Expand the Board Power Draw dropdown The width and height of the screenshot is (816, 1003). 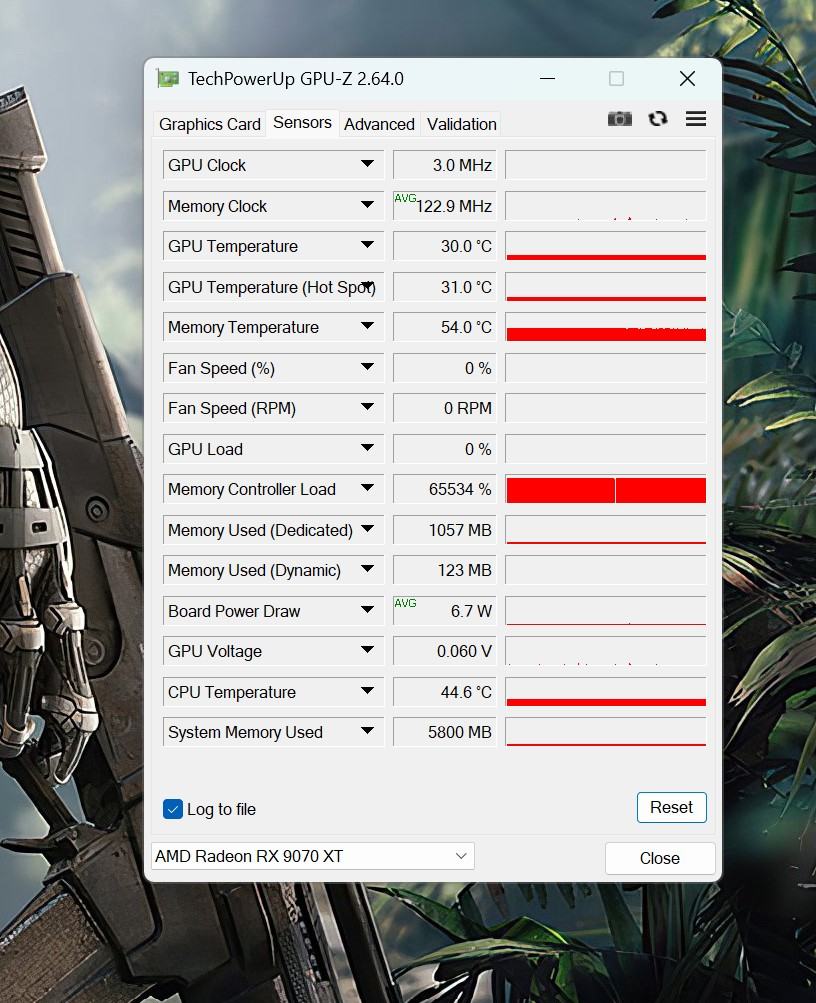pyautogui.click(x=367, y=610)
